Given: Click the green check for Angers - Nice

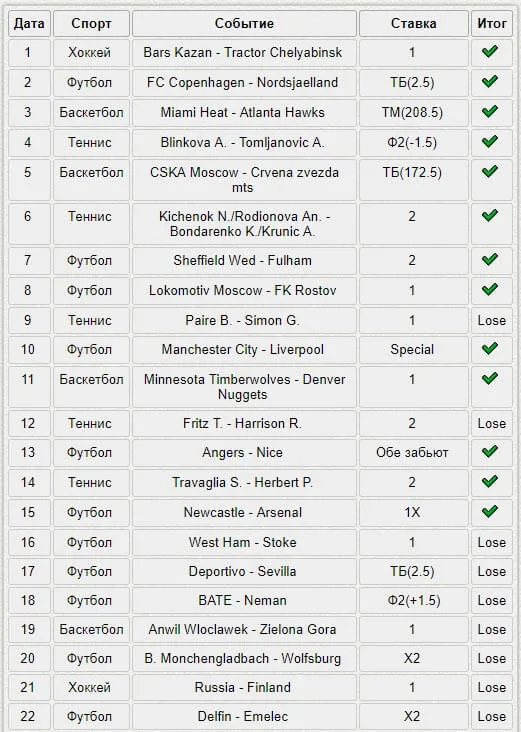Looking at the screenshot, I should coord(490,451).
